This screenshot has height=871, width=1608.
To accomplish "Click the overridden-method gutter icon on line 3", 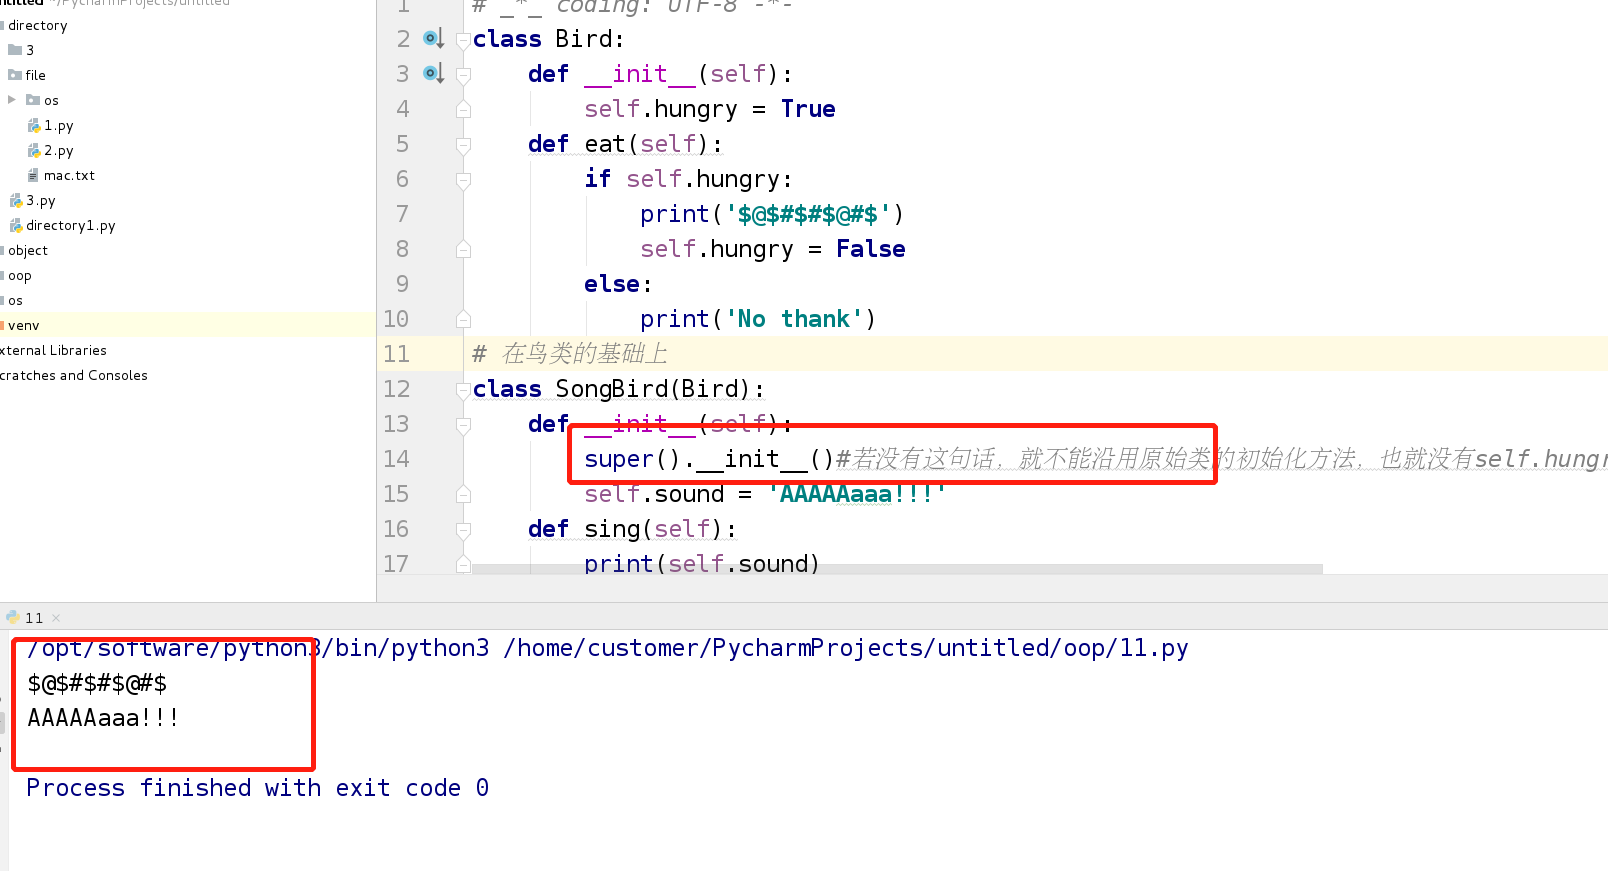I will click(x=433, y=74).
